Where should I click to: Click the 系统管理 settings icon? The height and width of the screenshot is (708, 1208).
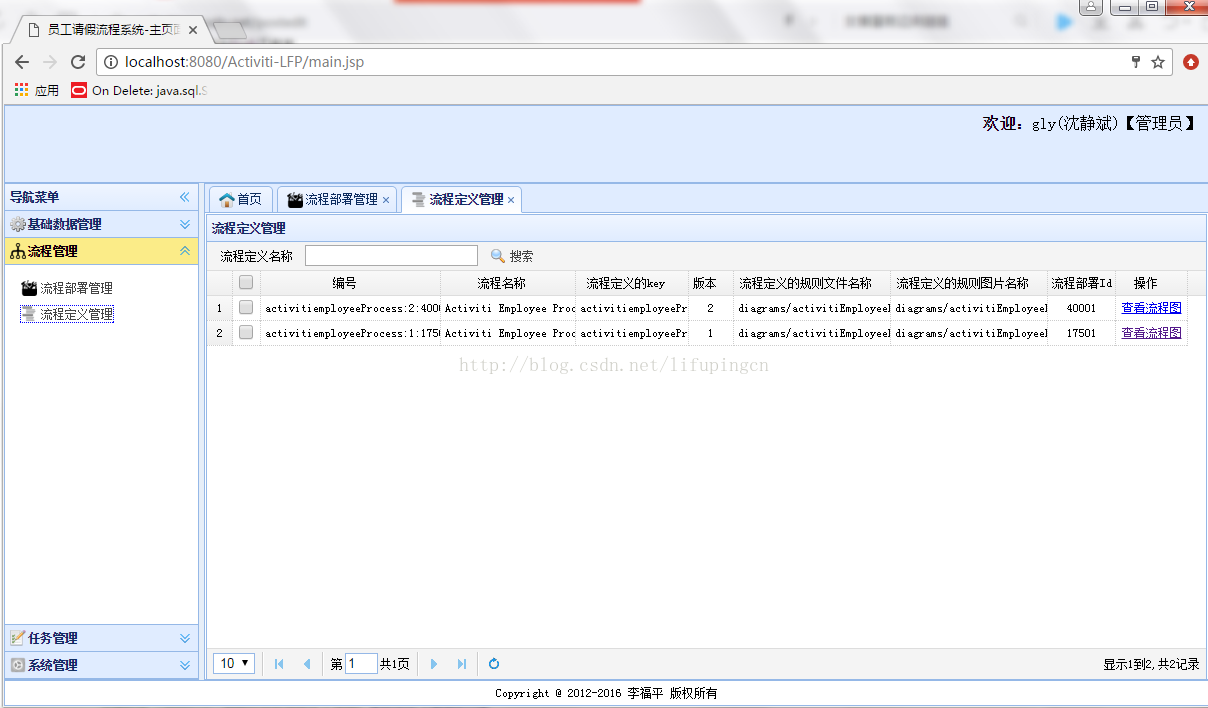click(18, 665)
